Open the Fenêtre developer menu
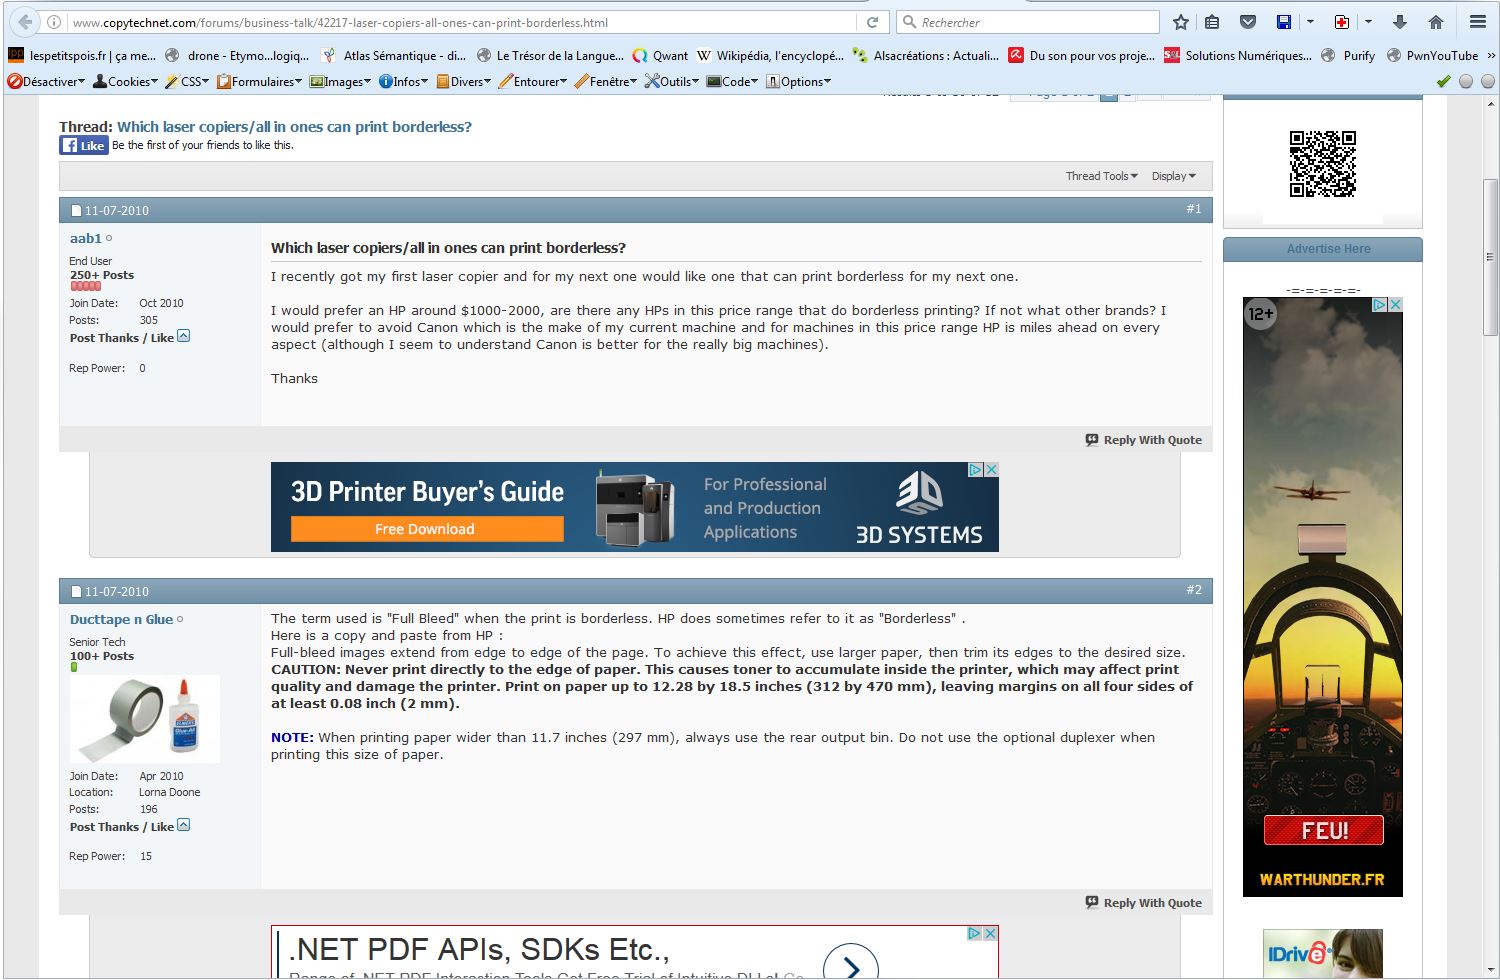 click(x=605, y=82)
